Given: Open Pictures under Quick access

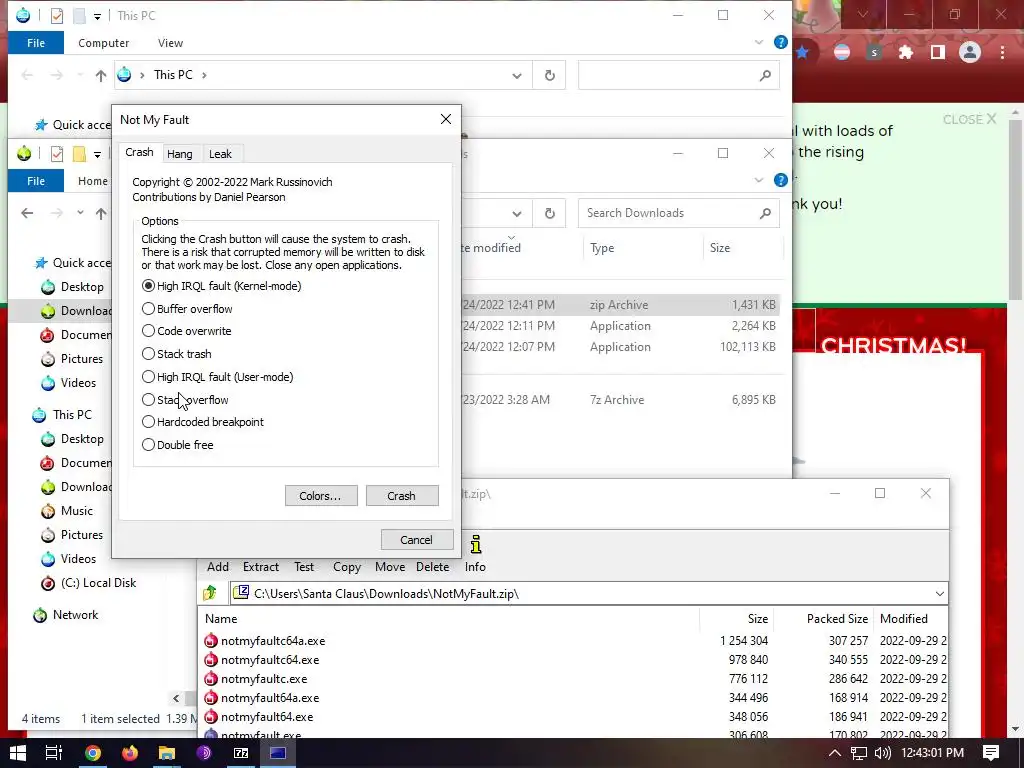Looking at the screenshot, I should coord(74,359).
